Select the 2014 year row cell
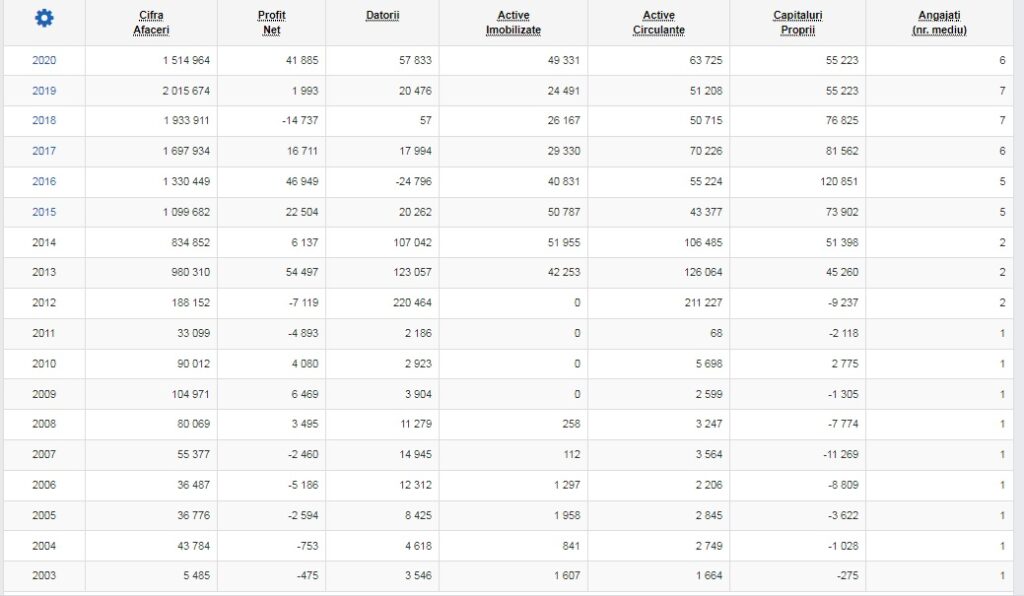Screen dimensions: 1024x596 (x=44, y=242)
